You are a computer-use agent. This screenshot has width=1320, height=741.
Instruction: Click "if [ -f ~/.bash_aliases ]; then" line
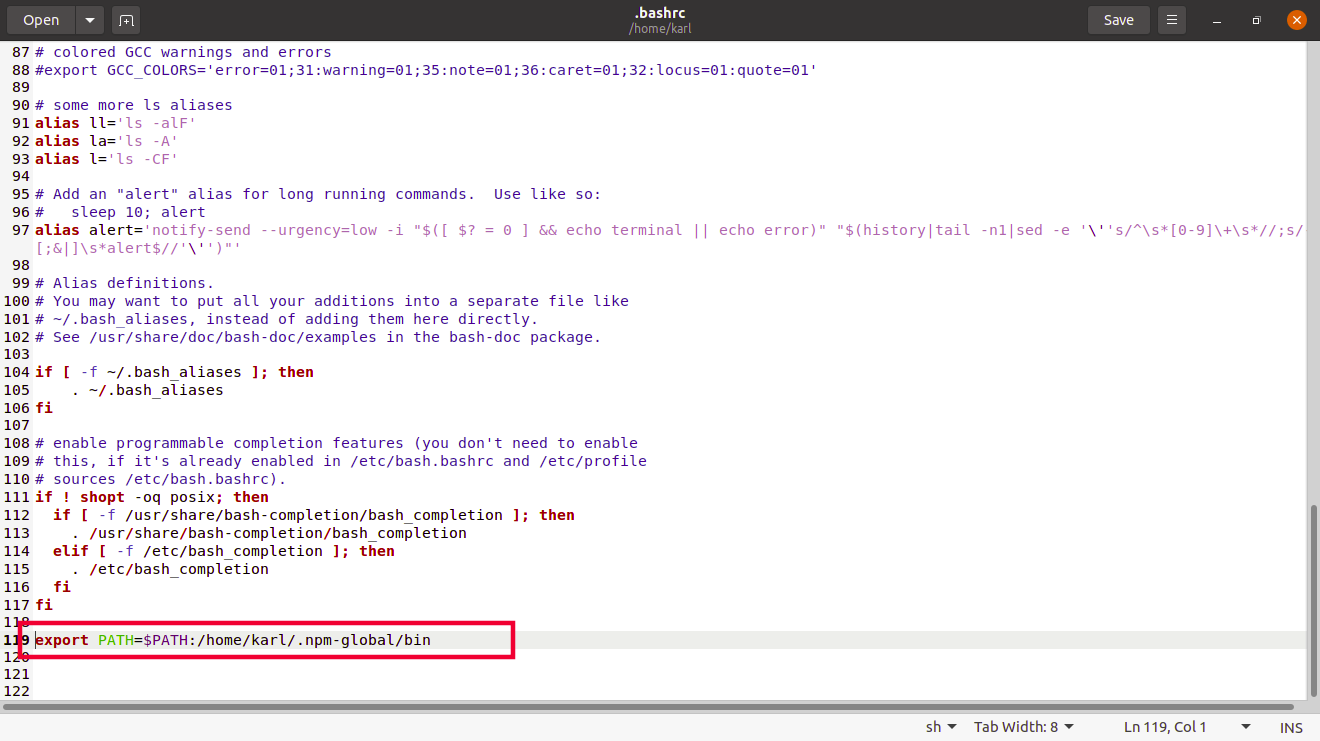point(174,372)
